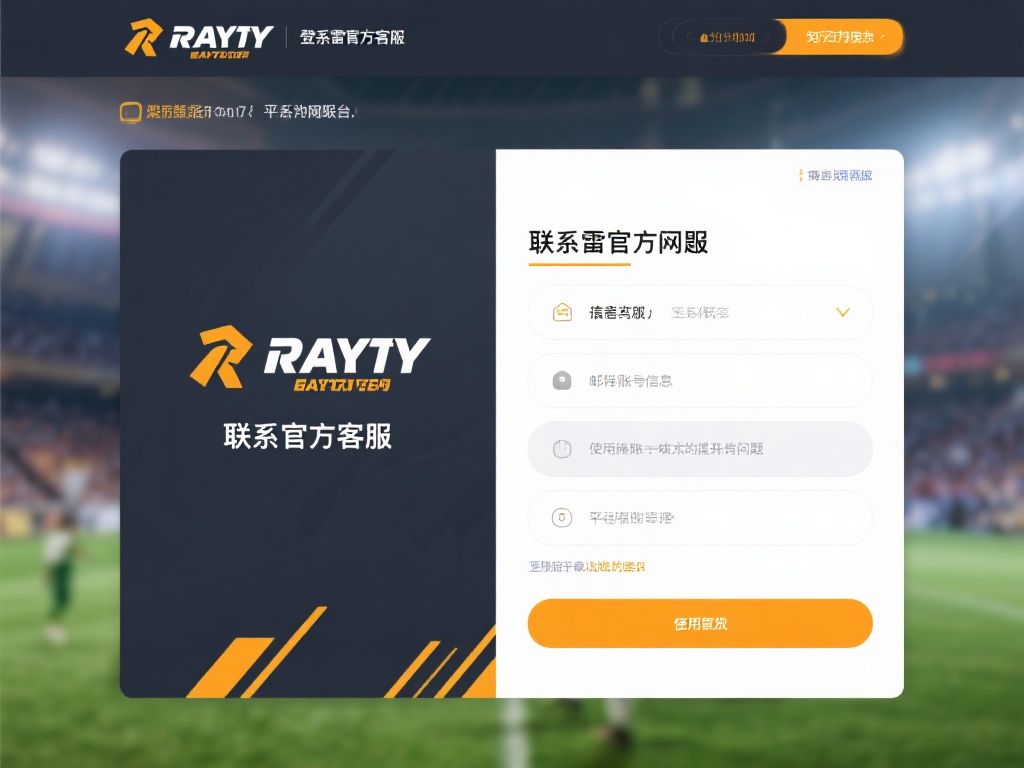Expand the first field's orange chevron dropdown
This screenshot has width=1024, height=768.
click(842, 312)
